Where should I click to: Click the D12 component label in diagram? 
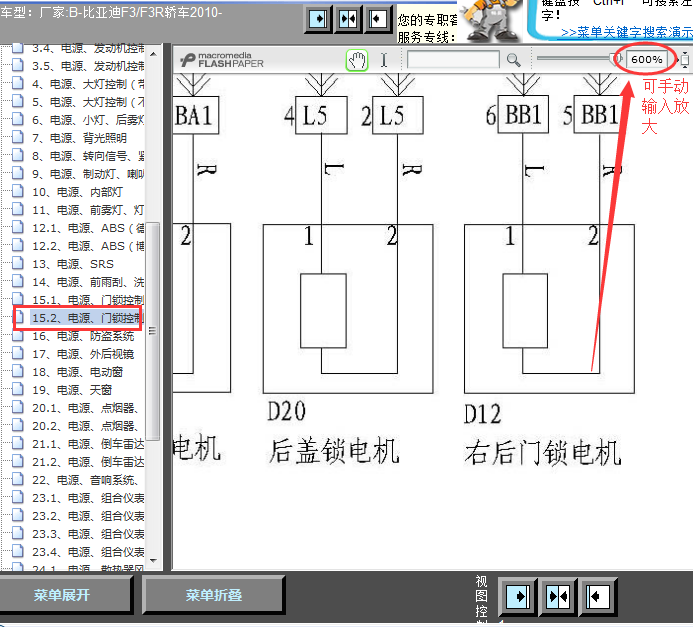pyautogui.click(x=482, y=414)
